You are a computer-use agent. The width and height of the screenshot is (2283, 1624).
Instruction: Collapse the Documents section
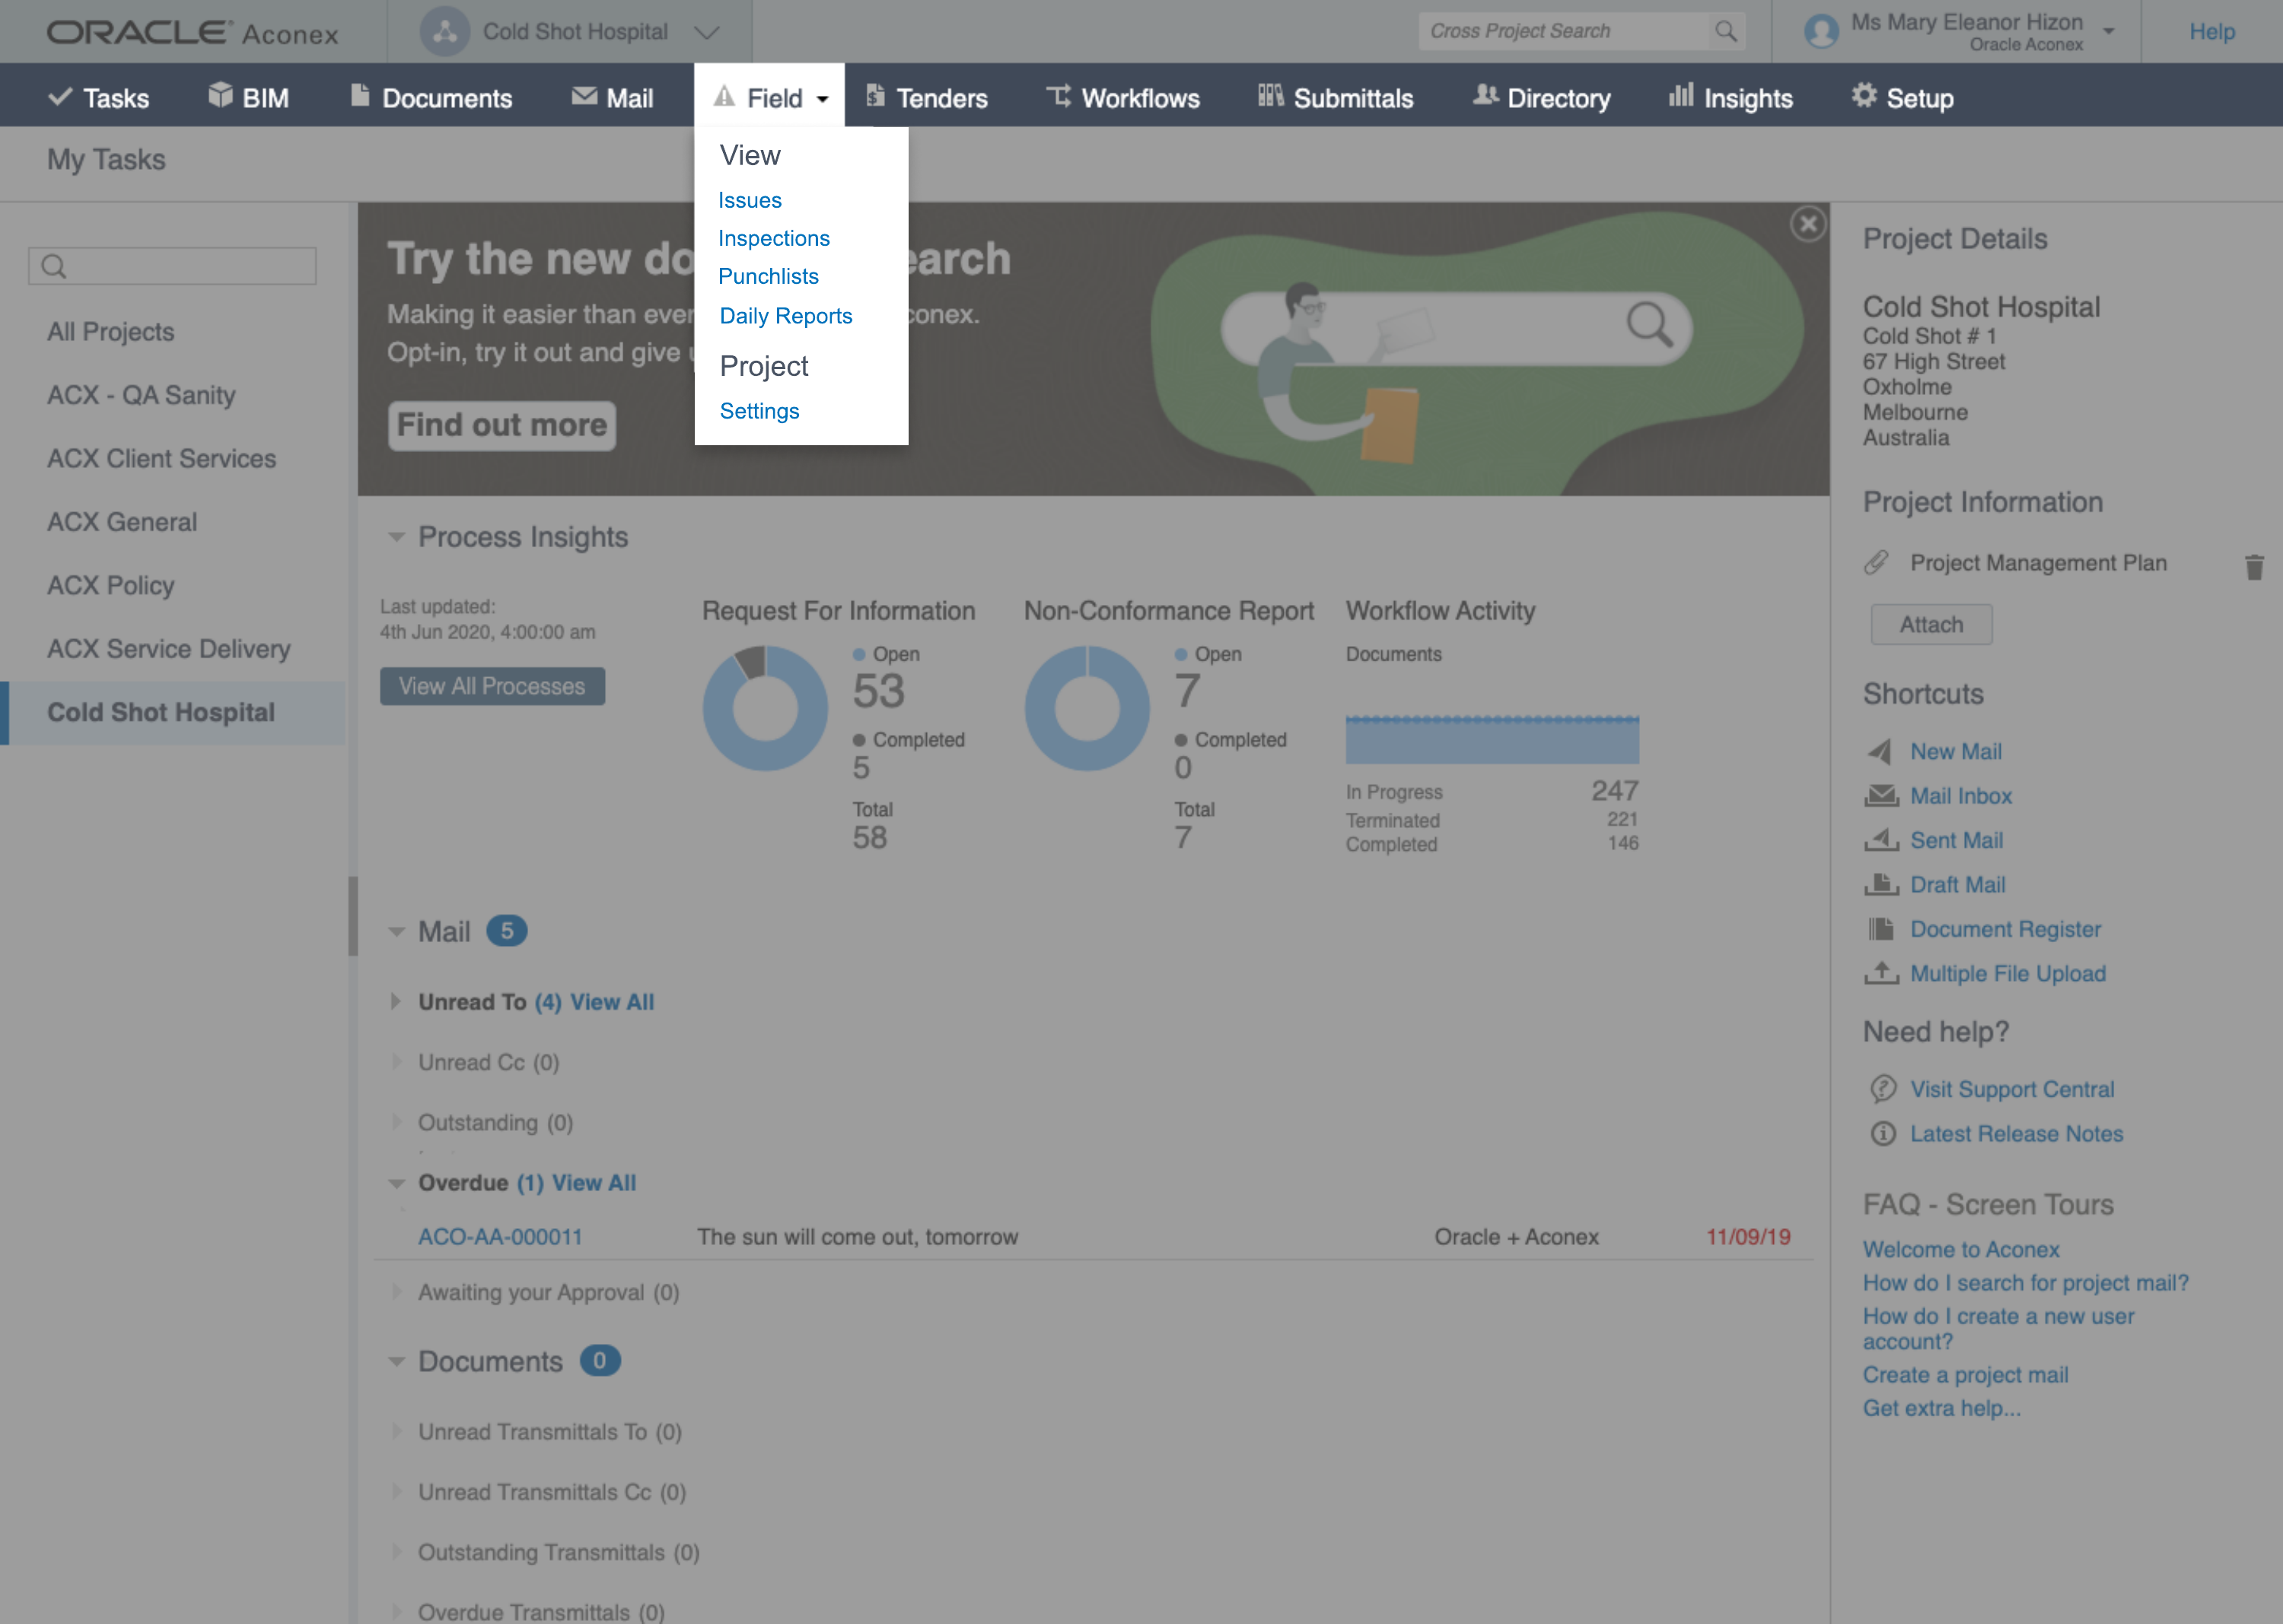click(396, 1361)
